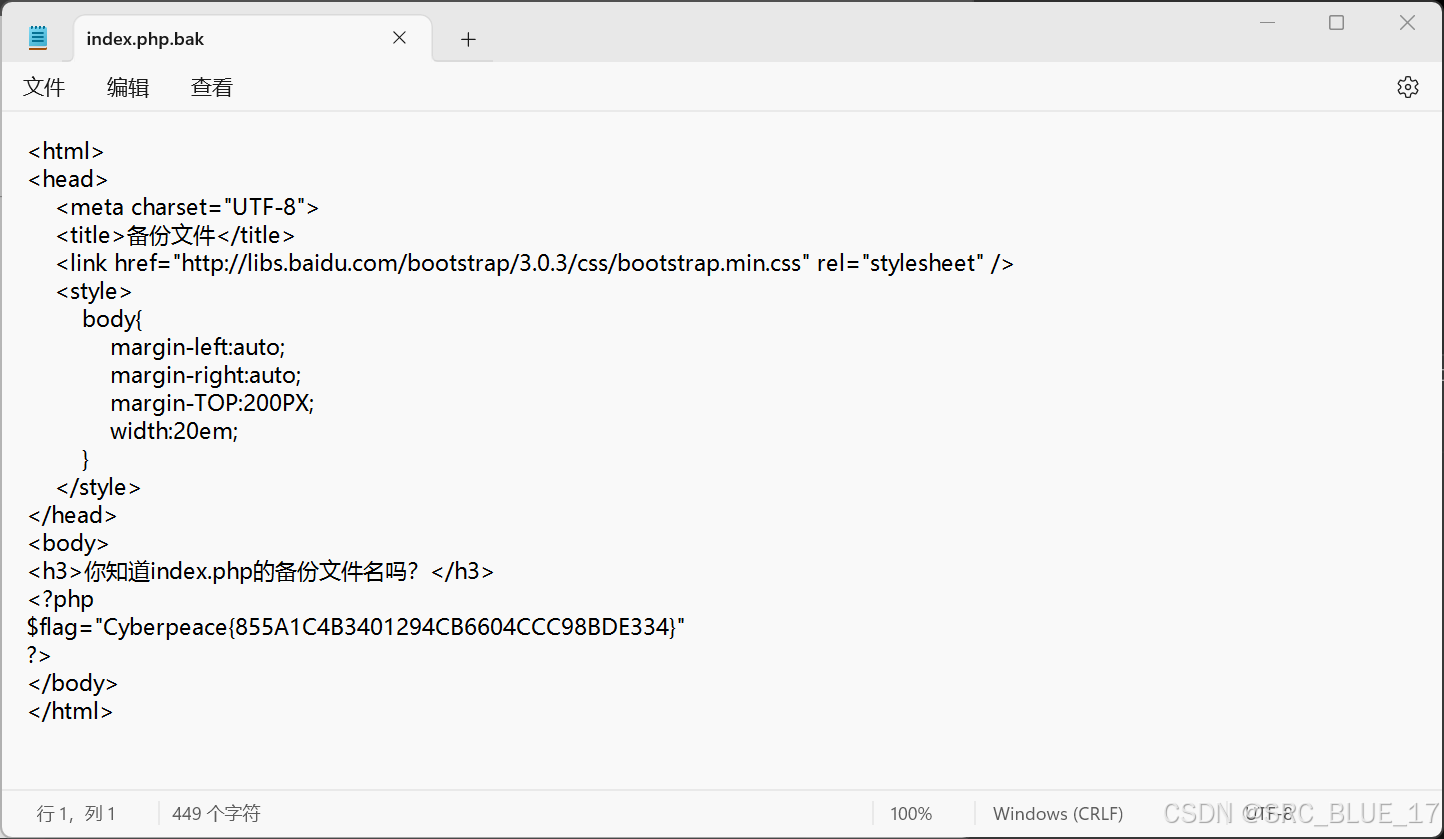Open the 编辑 menu
Image resolution: width=1444 pixels, height=839 pixels.
127,87
